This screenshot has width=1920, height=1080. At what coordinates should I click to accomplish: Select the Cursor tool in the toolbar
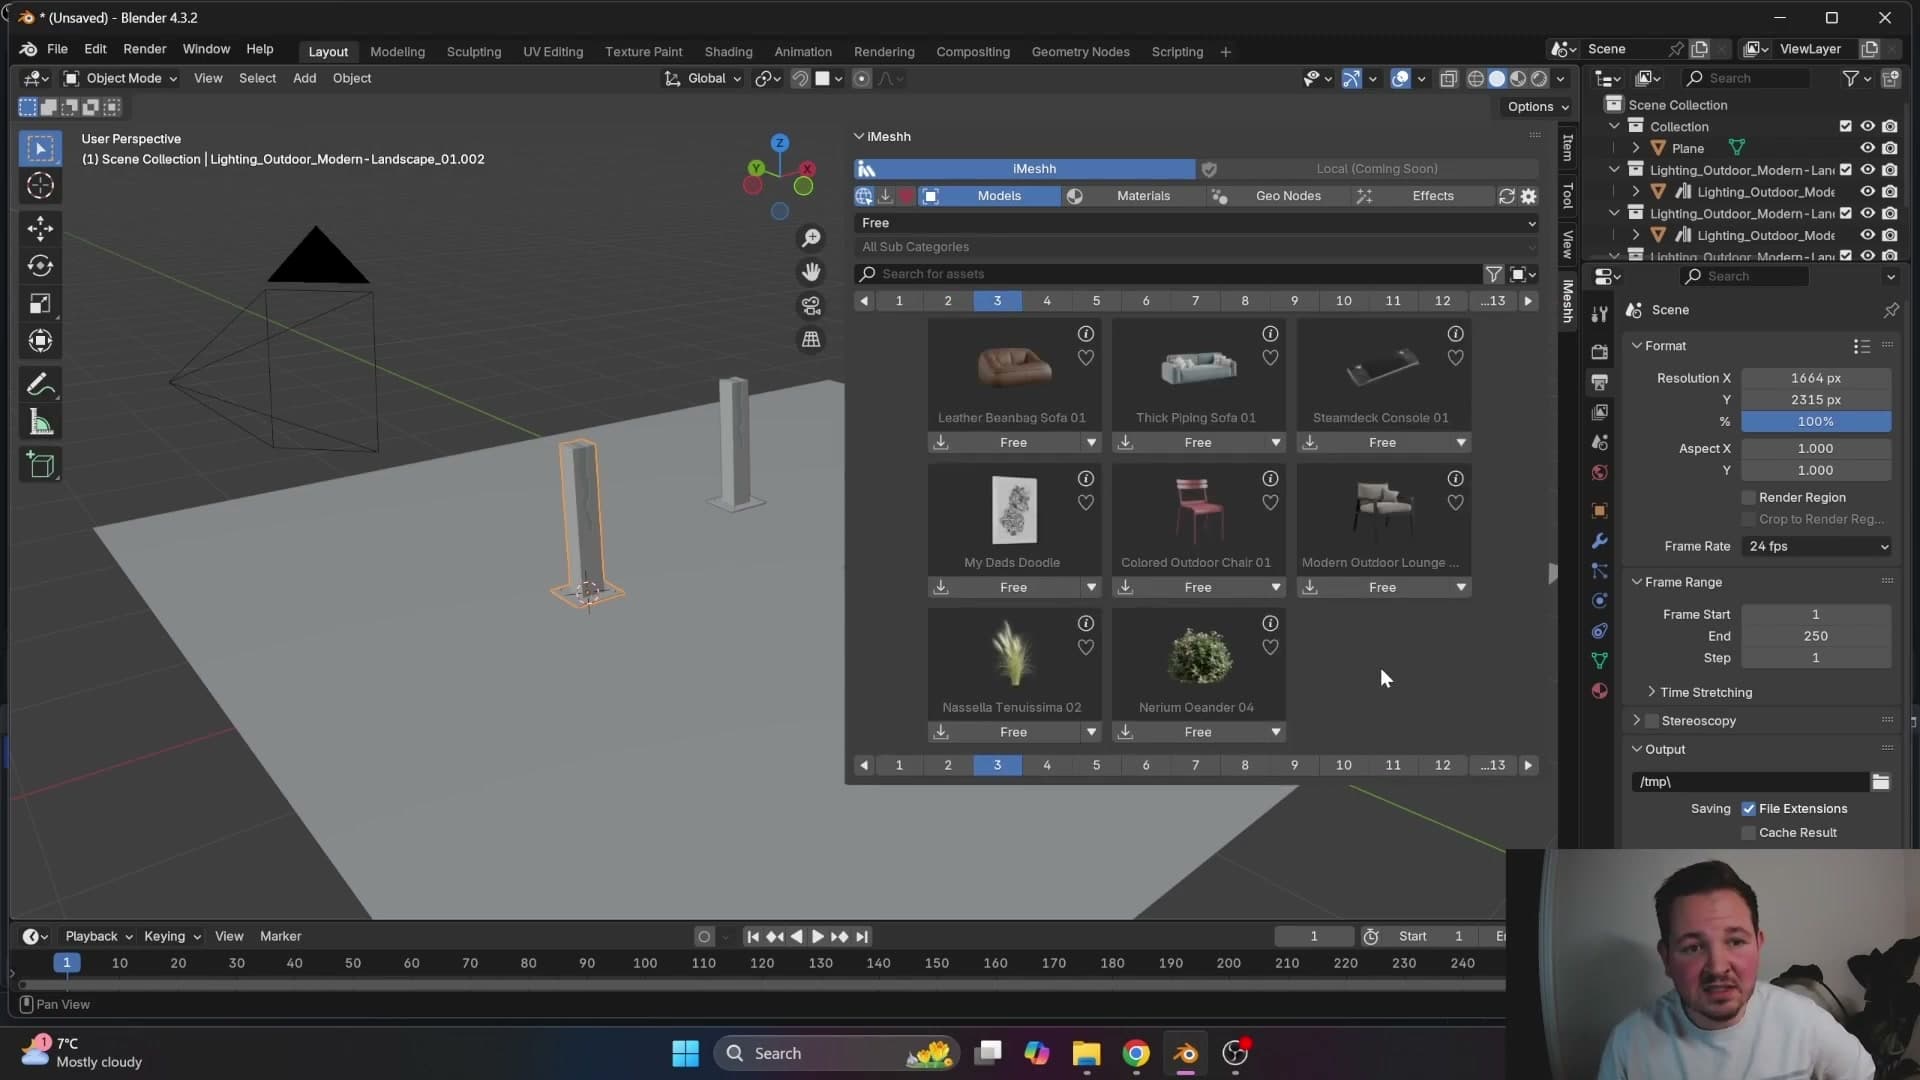click(x=40, y=186)
